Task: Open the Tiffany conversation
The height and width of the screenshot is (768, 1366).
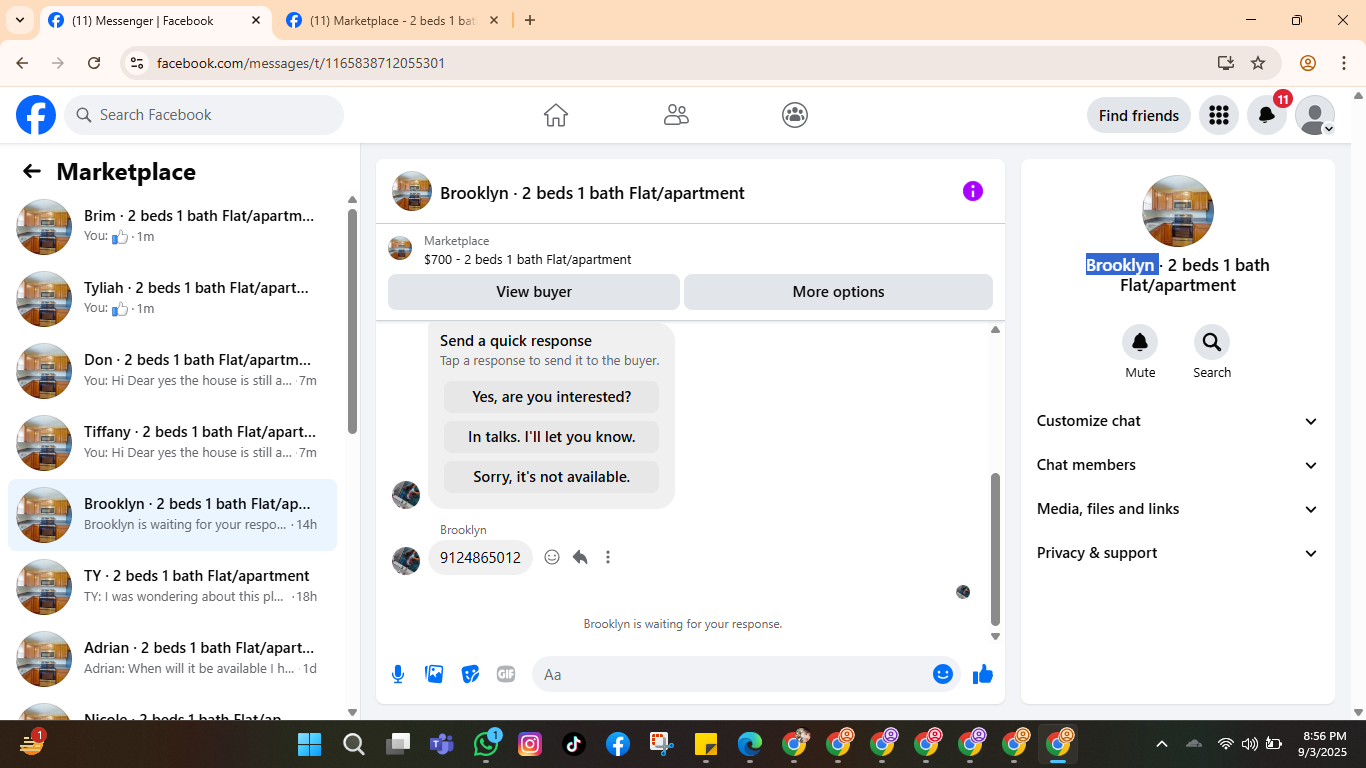Action: pos(172,443)
